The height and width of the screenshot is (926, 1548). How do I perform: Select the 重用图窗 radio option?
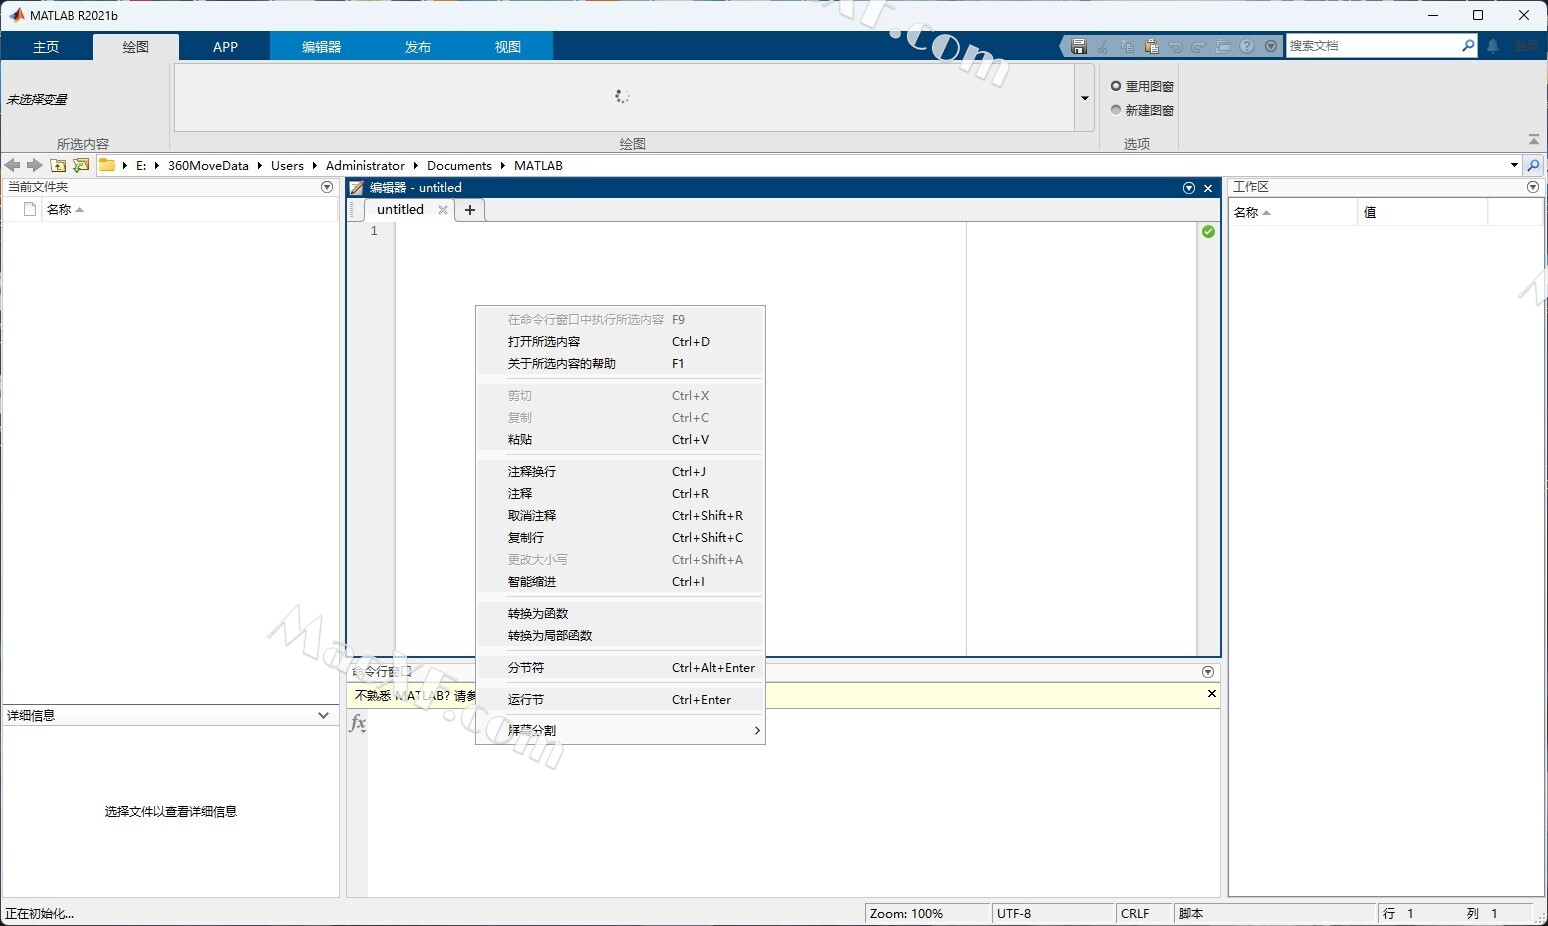point(1116,86)
